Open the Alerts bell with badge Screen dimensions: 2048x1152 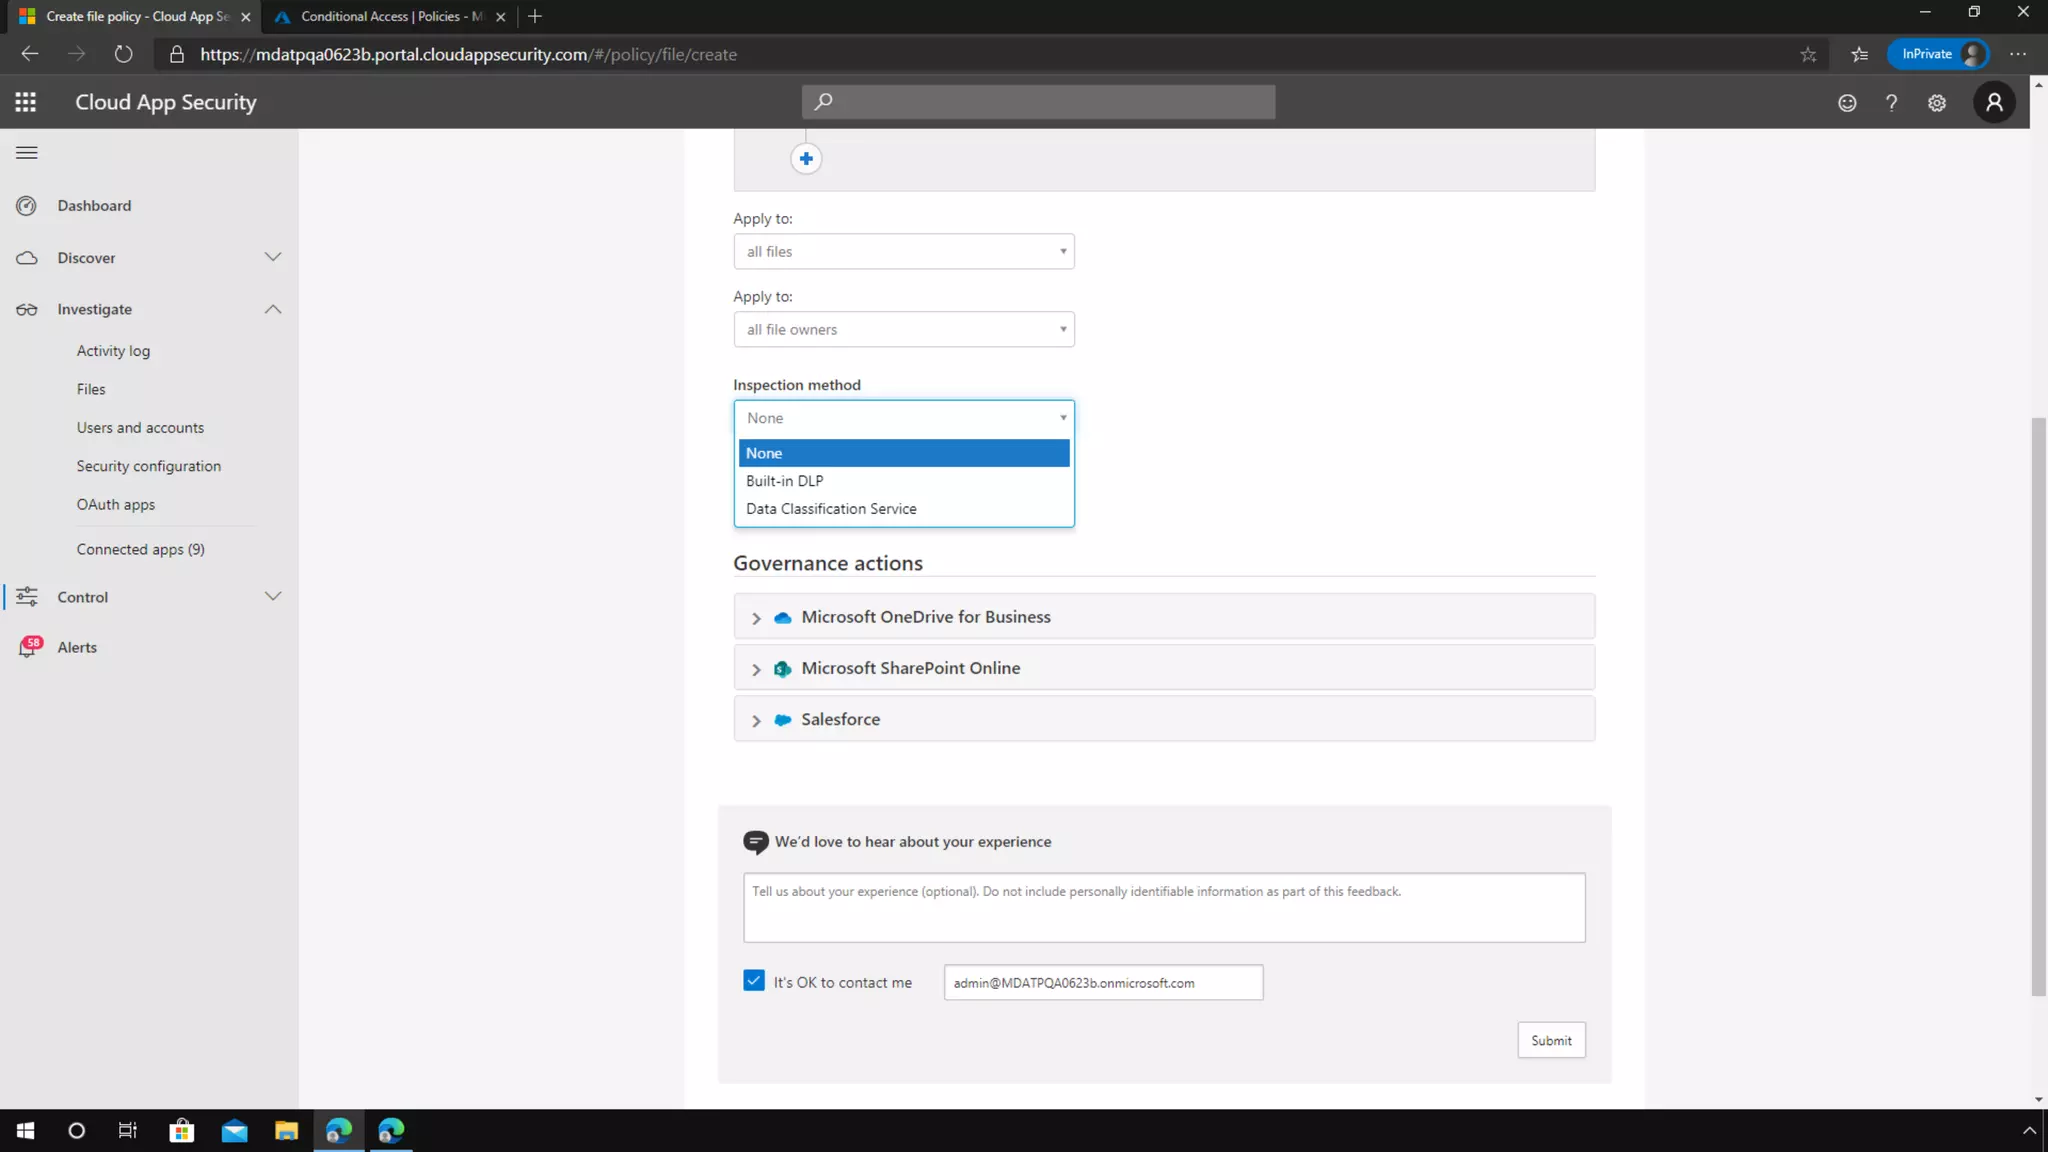28,647
